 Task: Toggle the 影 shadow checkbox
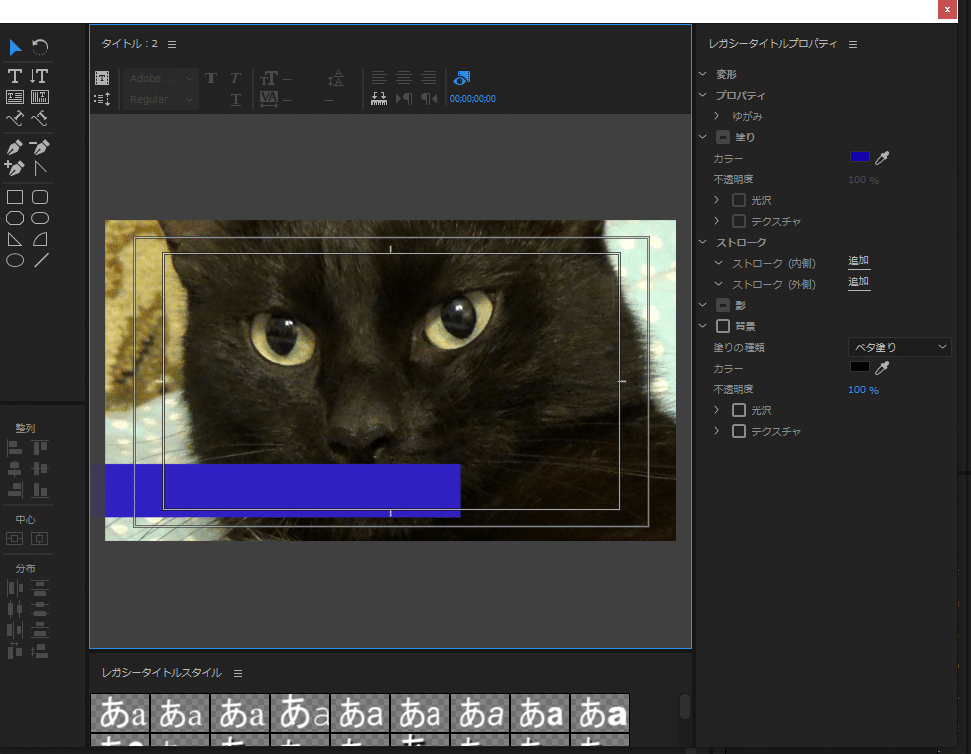pyautogui.click(x=723, y=305)
